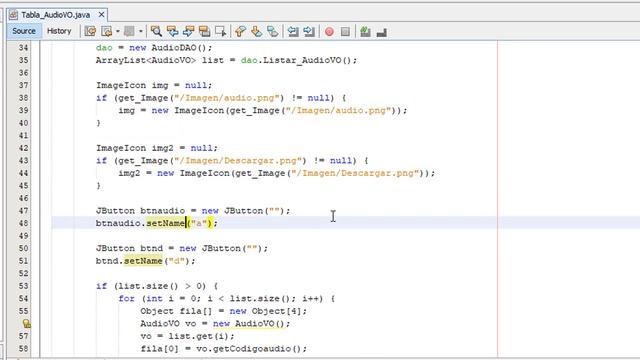Toggle rectangular selection mode
640x360 pixels.
tap(221, 31)
